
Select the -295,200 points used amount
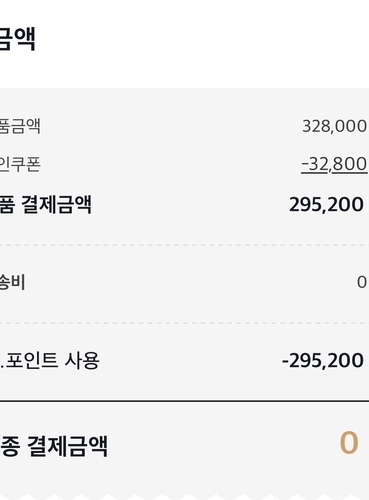(323, 360)
